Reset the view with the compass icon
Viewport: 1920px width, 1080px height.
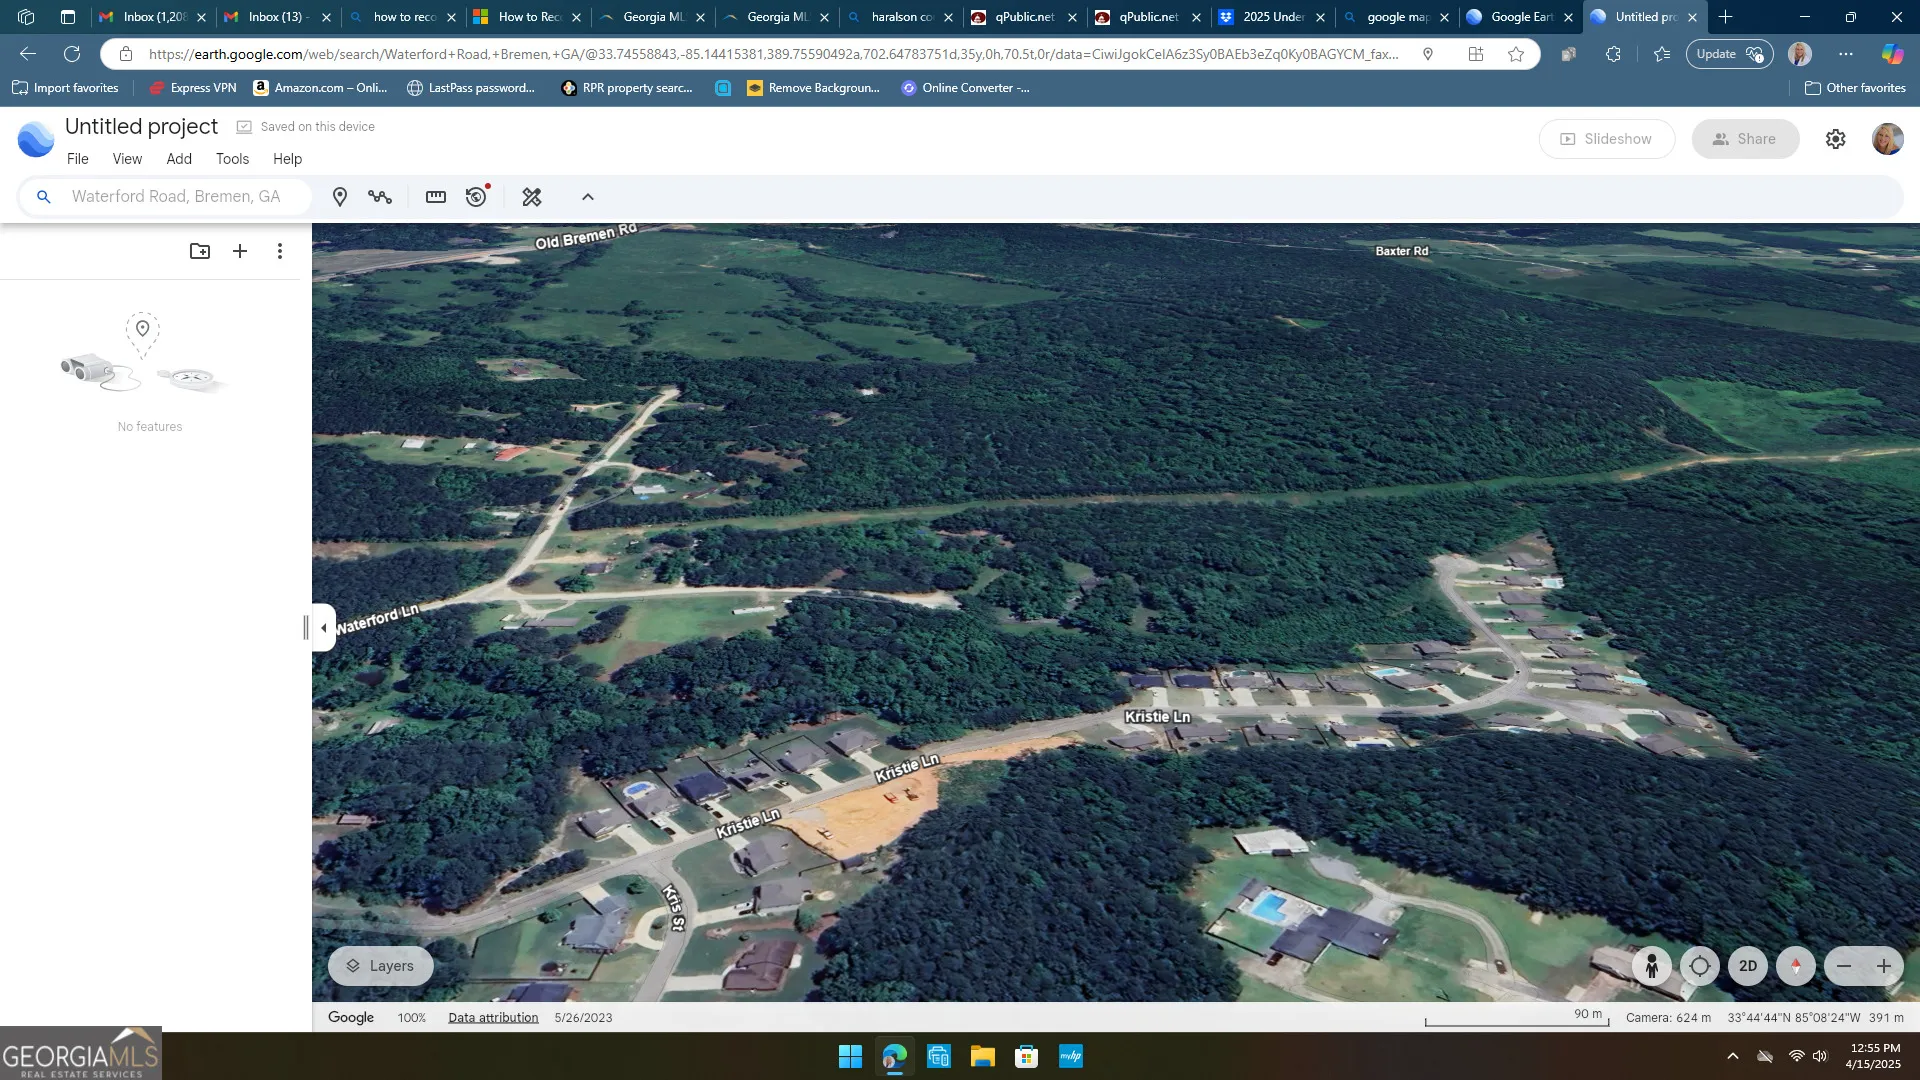(1796, 966)
